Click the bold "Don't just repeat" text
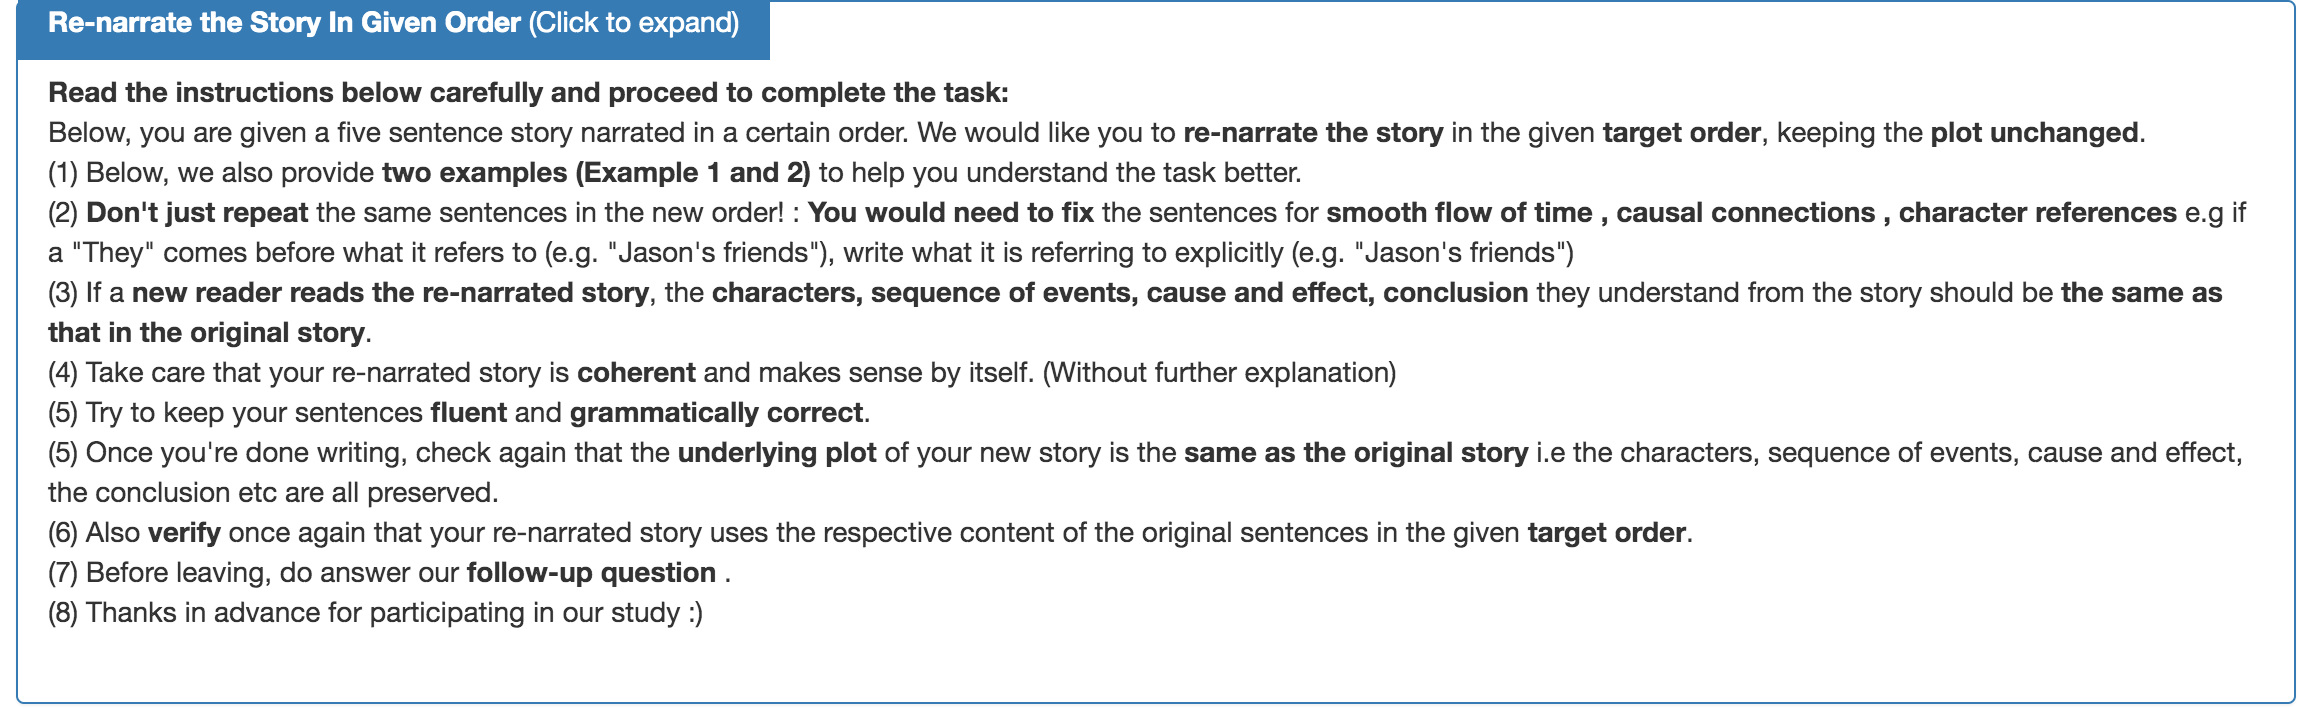This screenshot has height=714, width=2306. click(x=197, y=213)
